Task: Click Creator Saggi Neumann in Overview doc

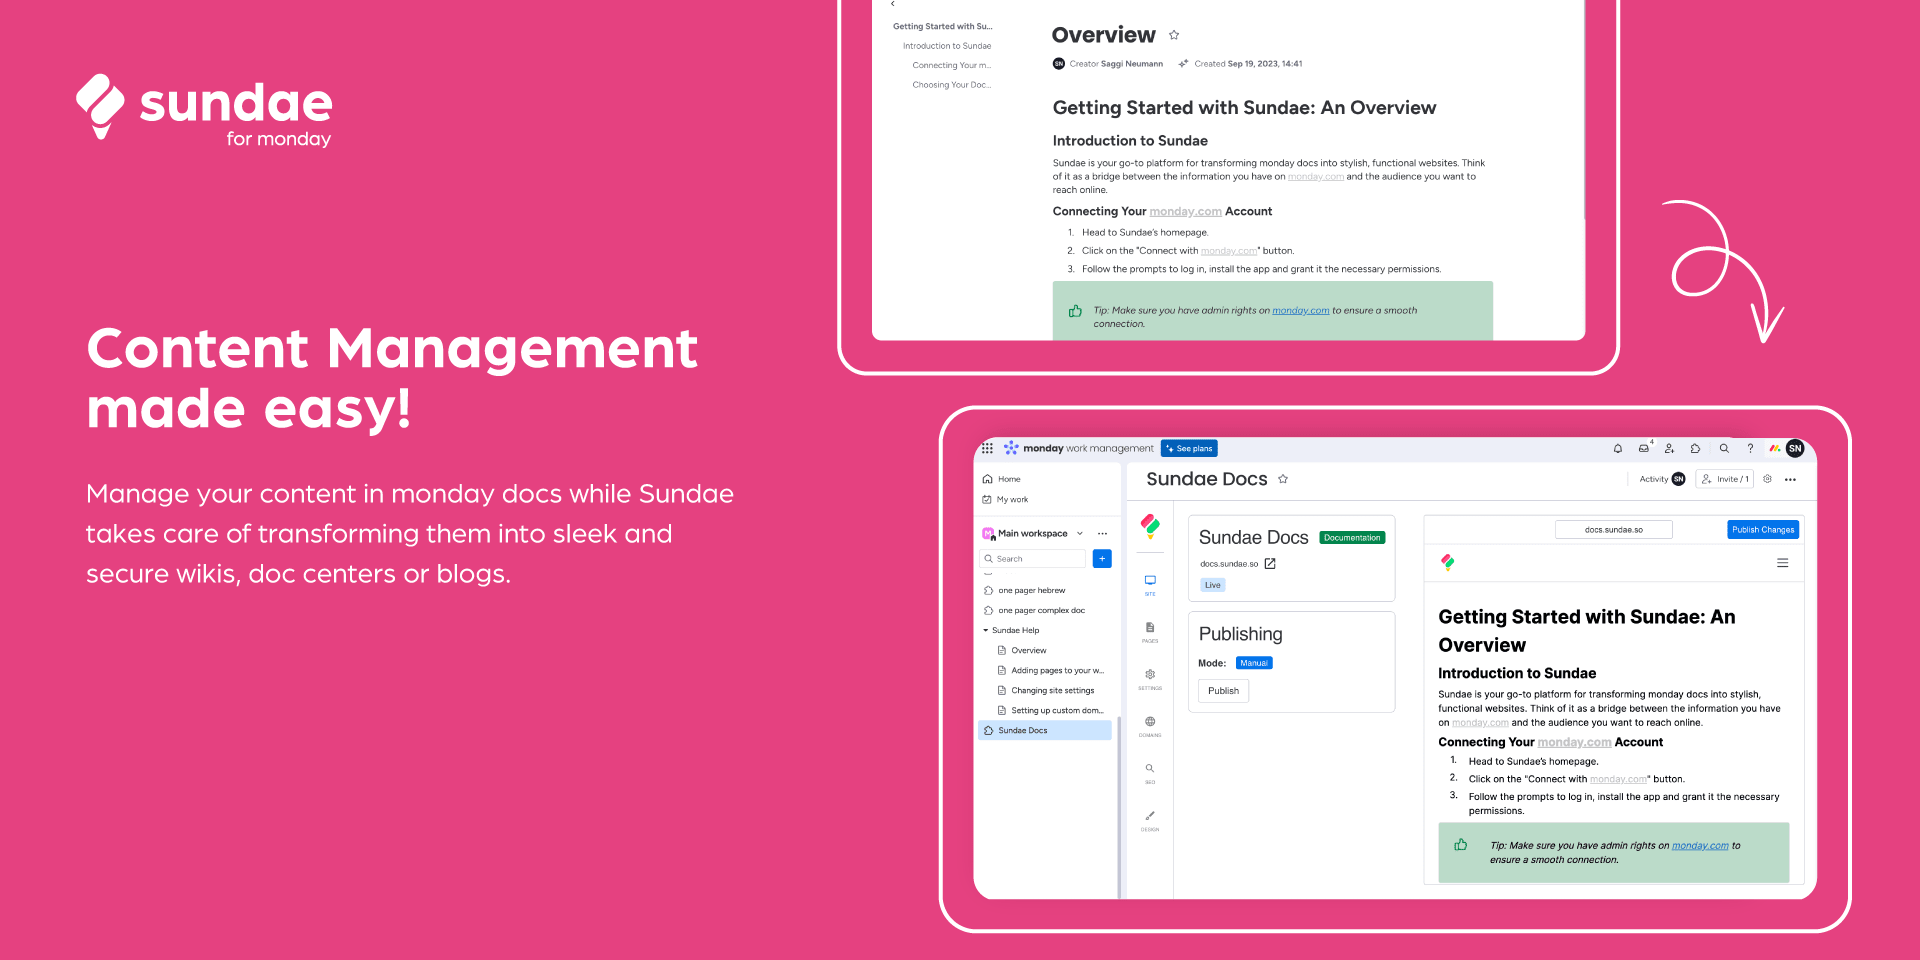Action: [1108, 64]
